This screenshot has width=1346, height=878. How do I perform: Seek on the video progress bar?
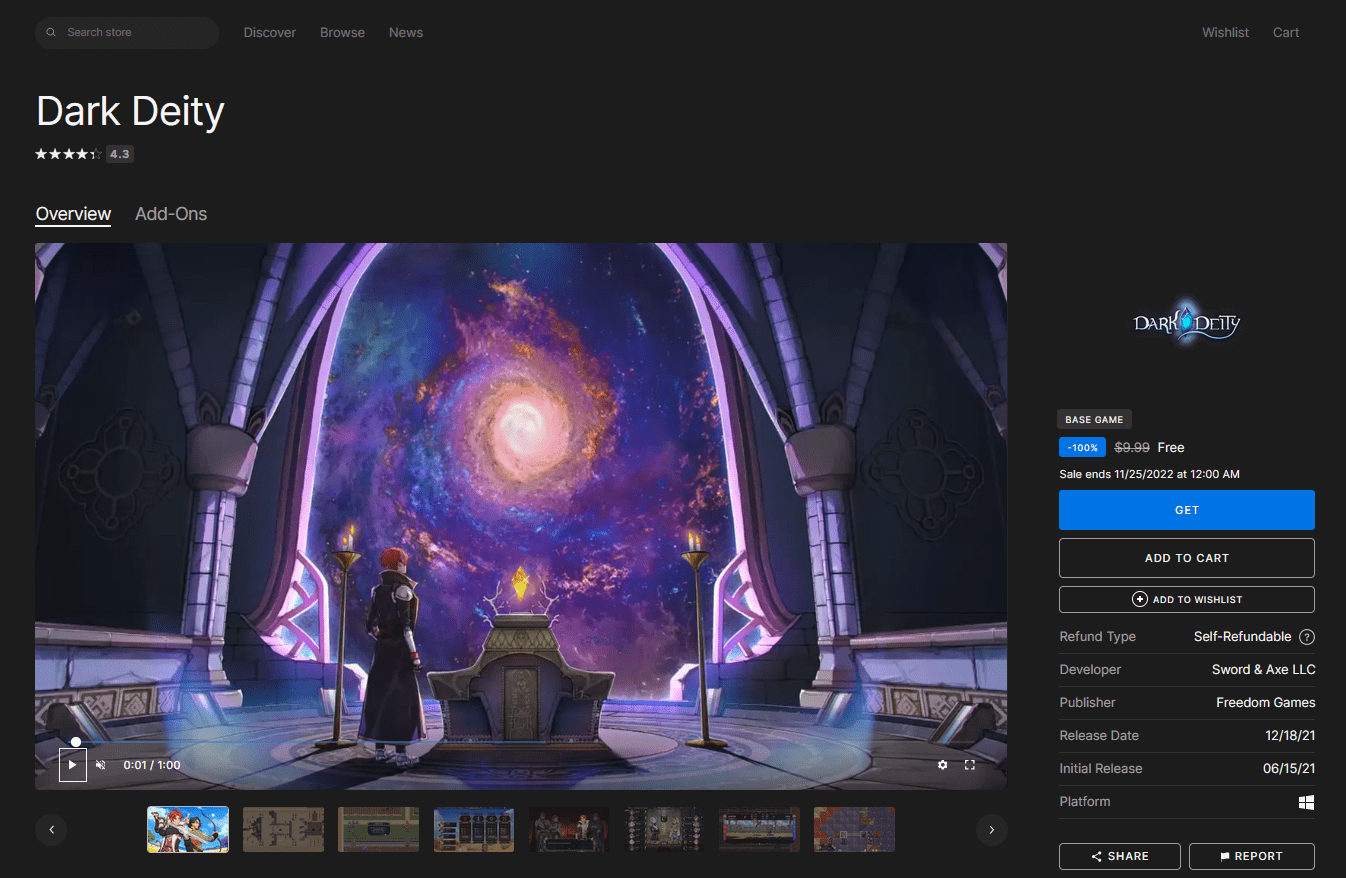(521, 742)
